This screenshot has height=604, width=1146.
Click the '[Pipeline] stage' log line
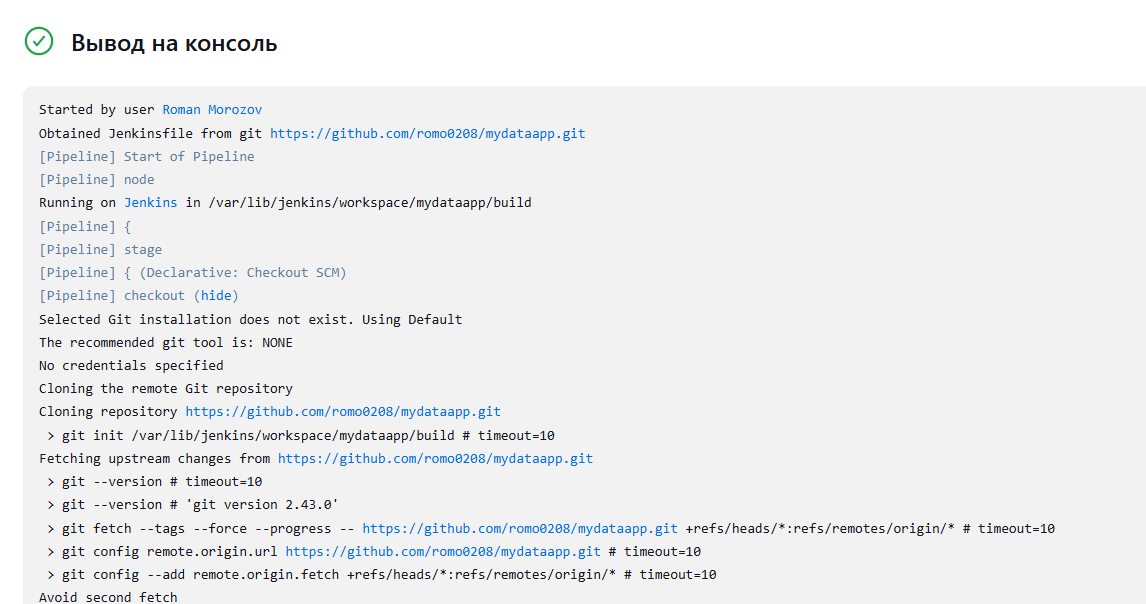point(100,250)
